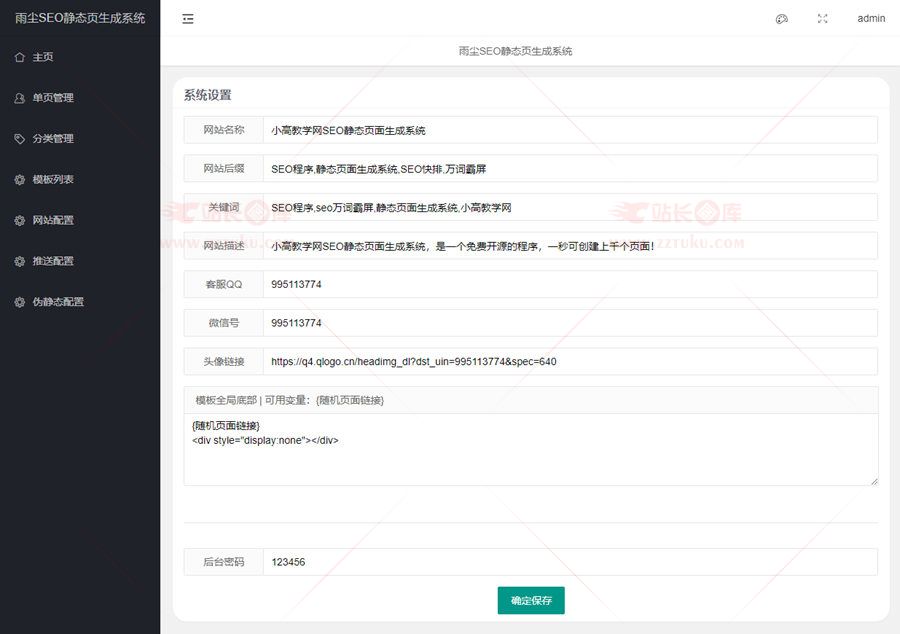Toggle fullscreen mode icon

[x=822, y=18]
